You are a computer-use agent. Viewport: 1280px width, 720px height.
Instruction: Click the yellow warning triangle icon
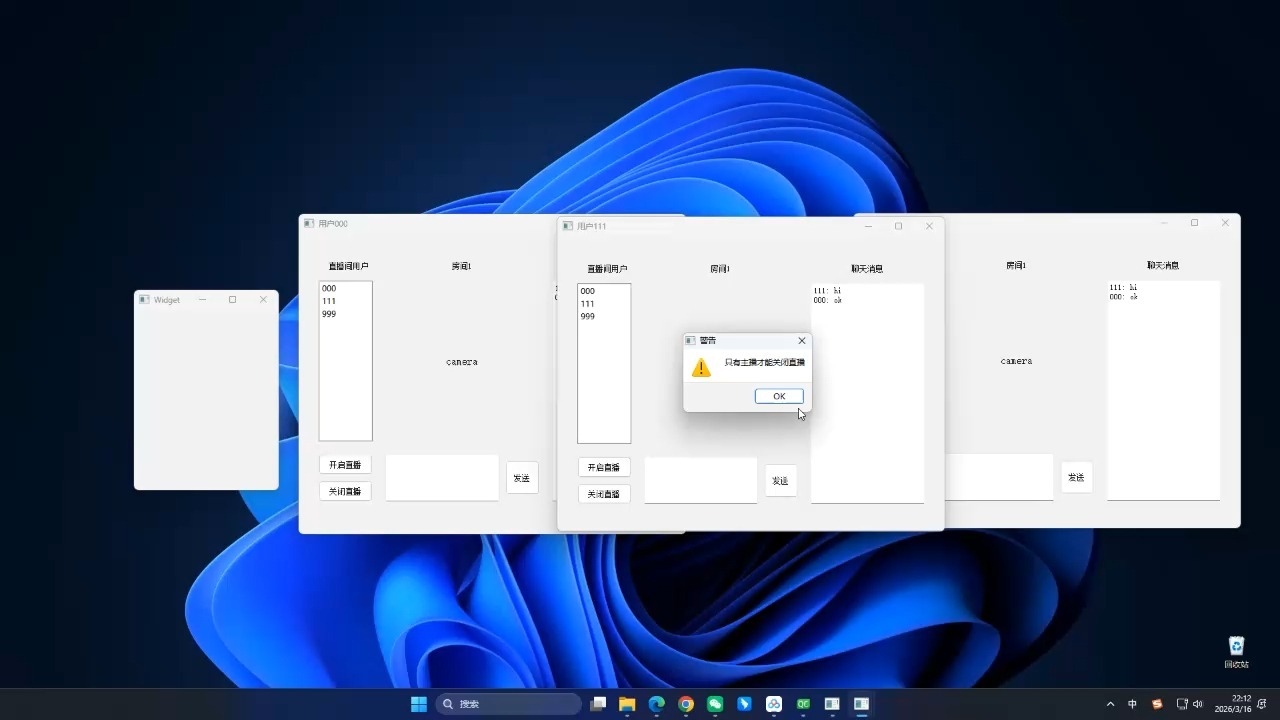[701, 367]
